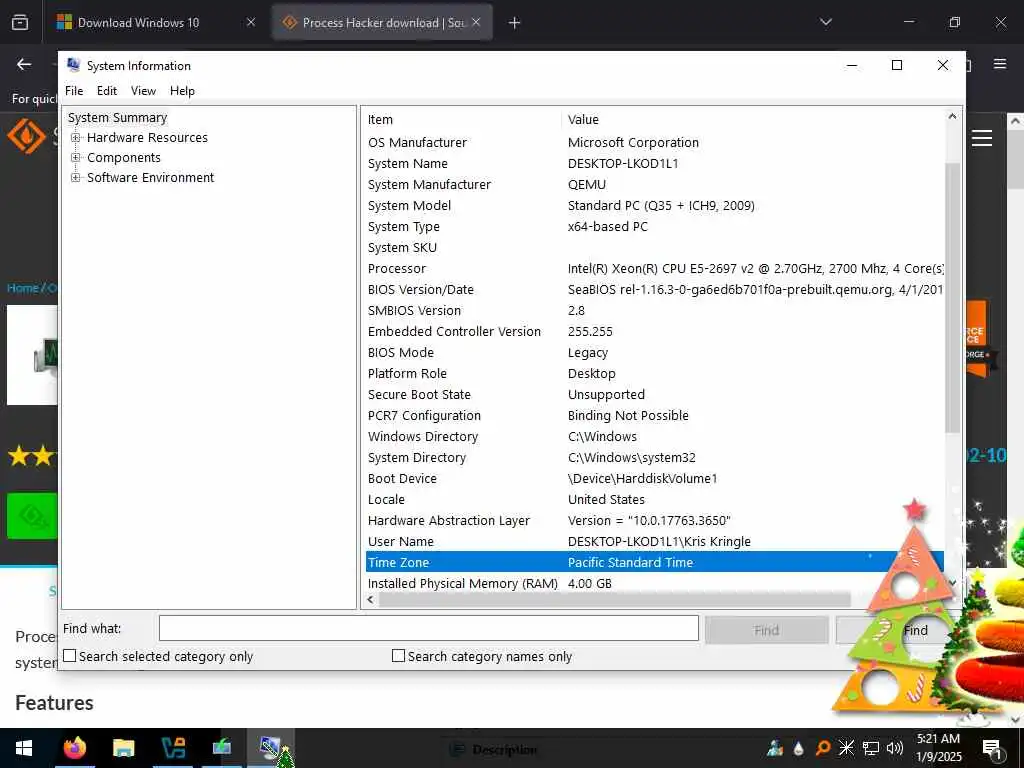This screenshot has height=768, width=1024.
Task: Open the teal VS-logo app on taskbar
Action: (x=173, y=748)
